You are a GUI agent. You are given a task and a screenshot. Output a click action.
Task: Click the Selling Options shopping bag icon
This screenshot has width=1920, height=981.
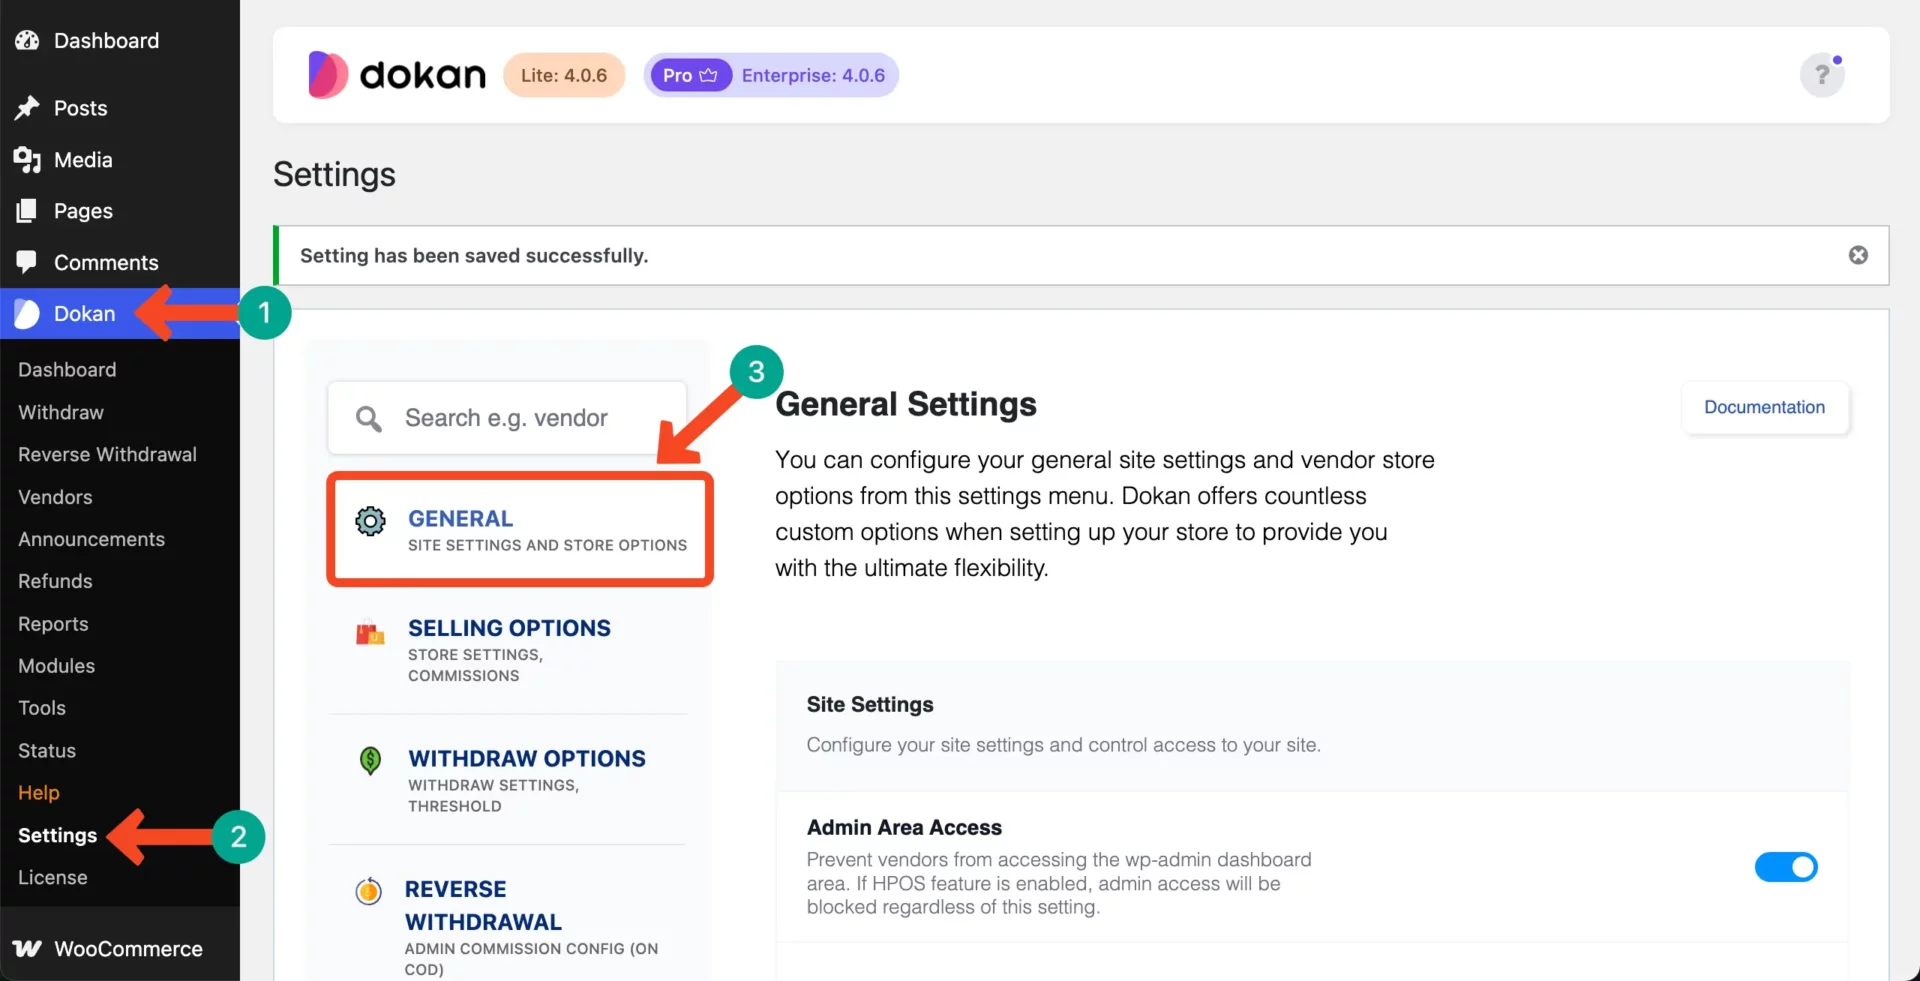370,633
